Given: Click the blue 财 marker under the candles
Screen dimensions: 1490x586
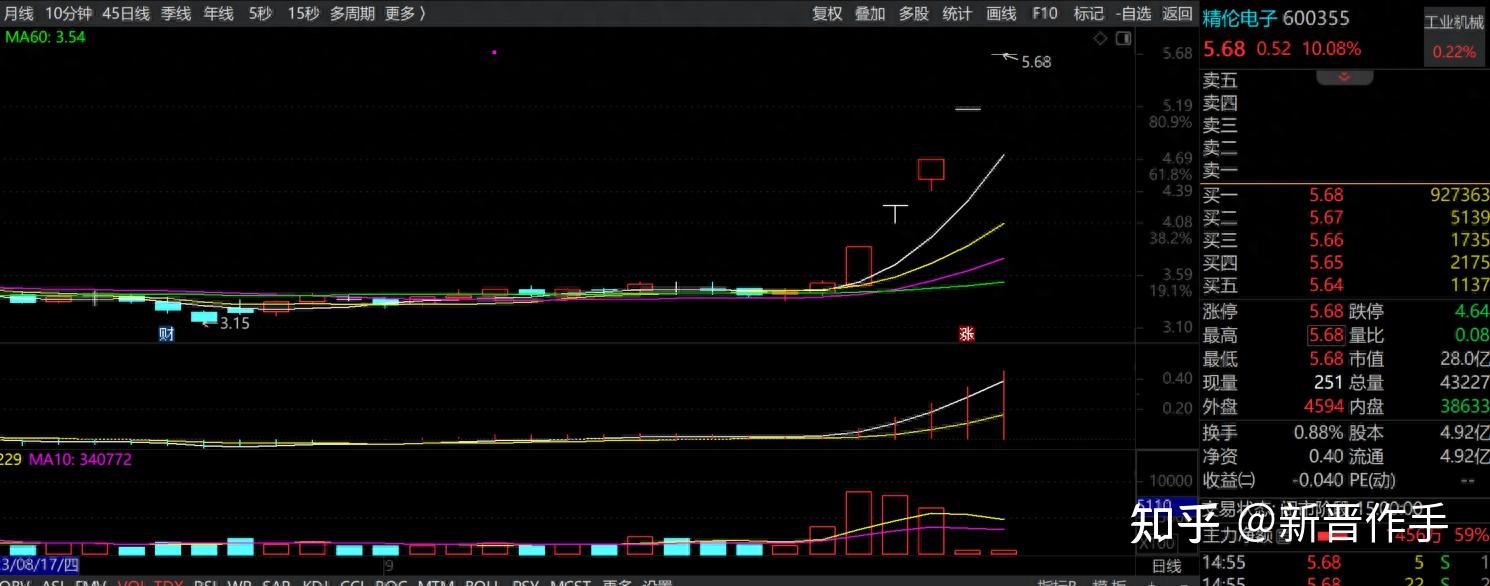Looking at the screenshot, I should (x=167, y=334).
